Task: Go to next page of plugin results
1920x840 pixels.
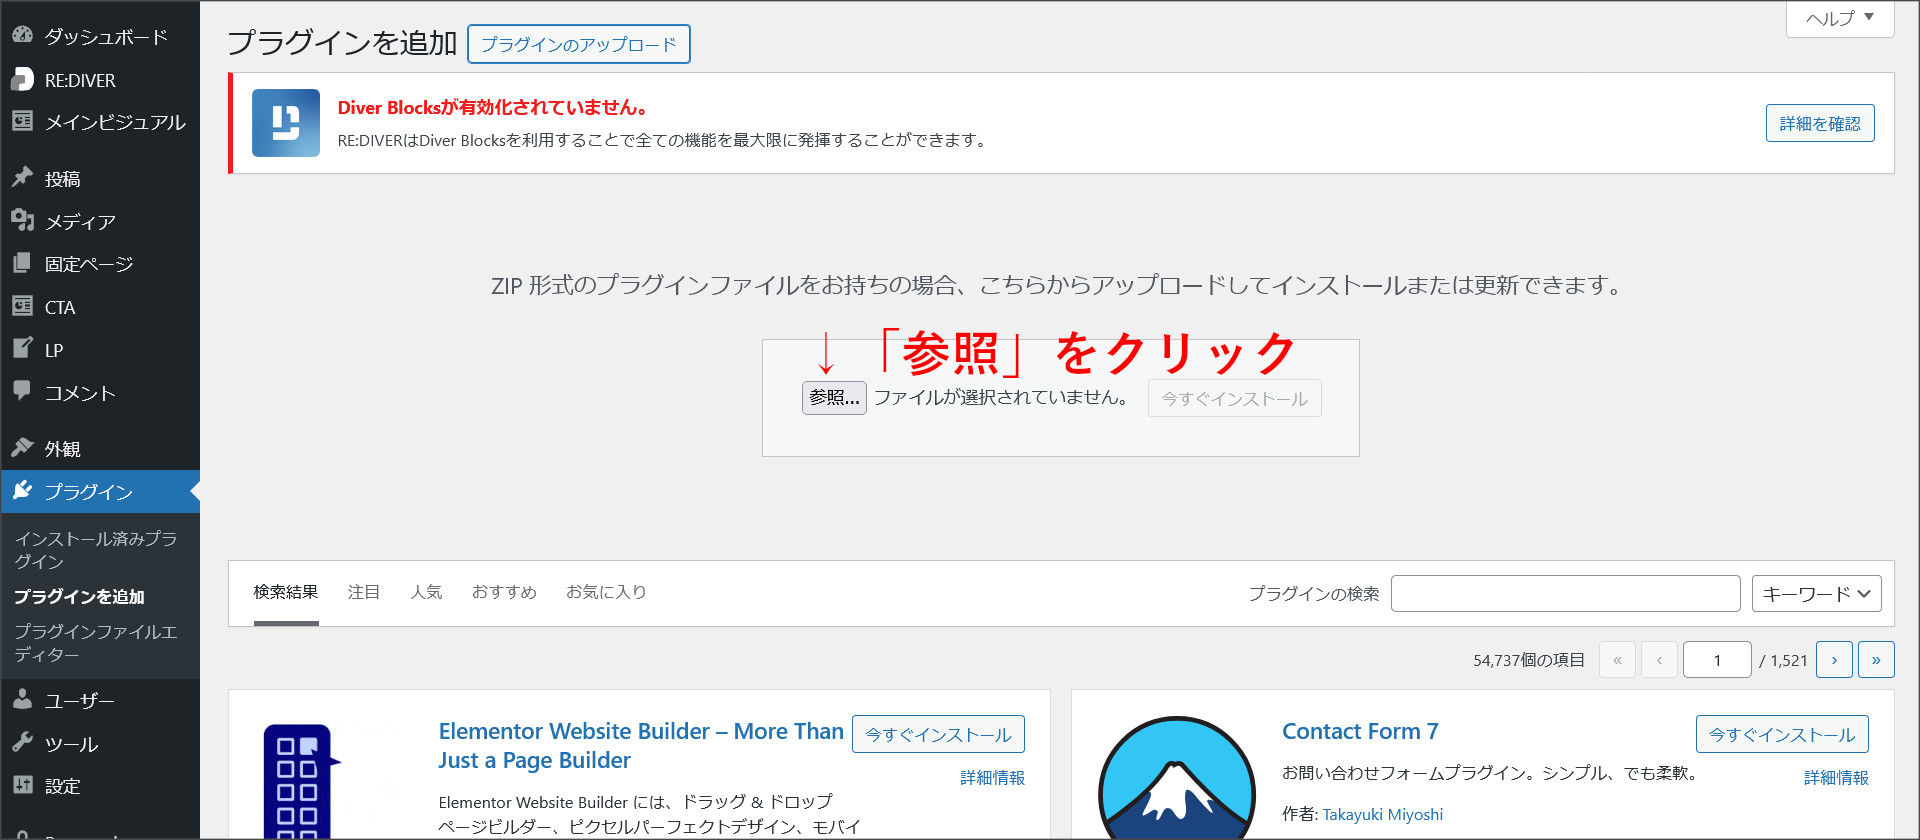Action: pyautogui.click(x=1834, y=660)
